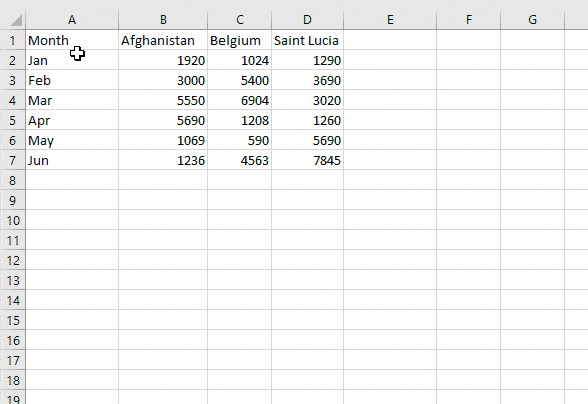Select row 18 header
Viewport: 588px width, 404px height.
13,380
